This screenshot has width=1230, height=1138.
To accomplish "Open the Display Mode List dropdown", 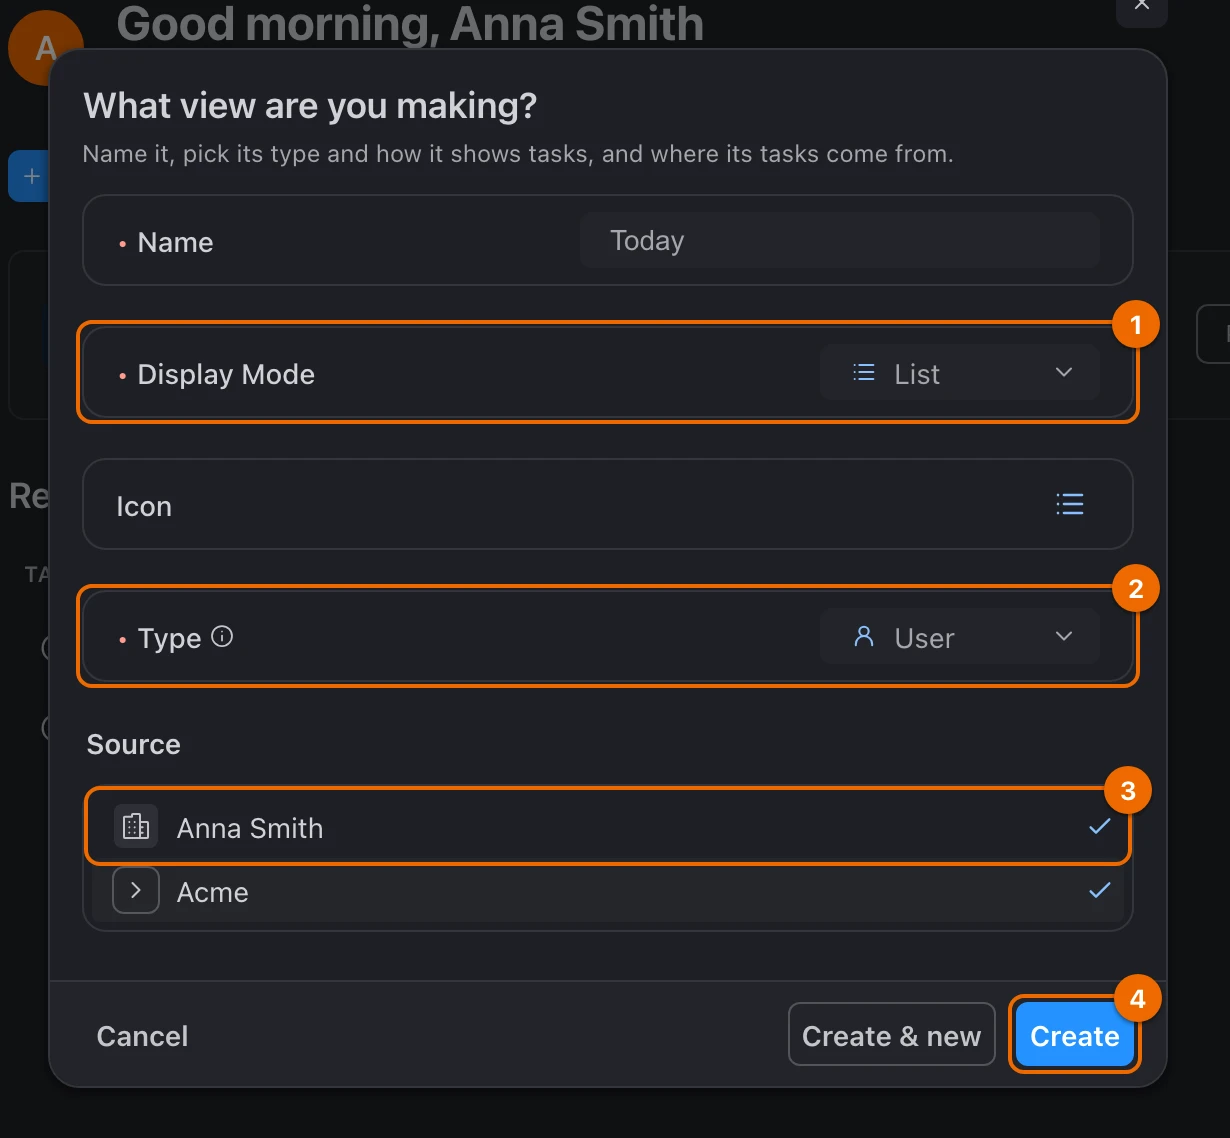I will [959, 373].
